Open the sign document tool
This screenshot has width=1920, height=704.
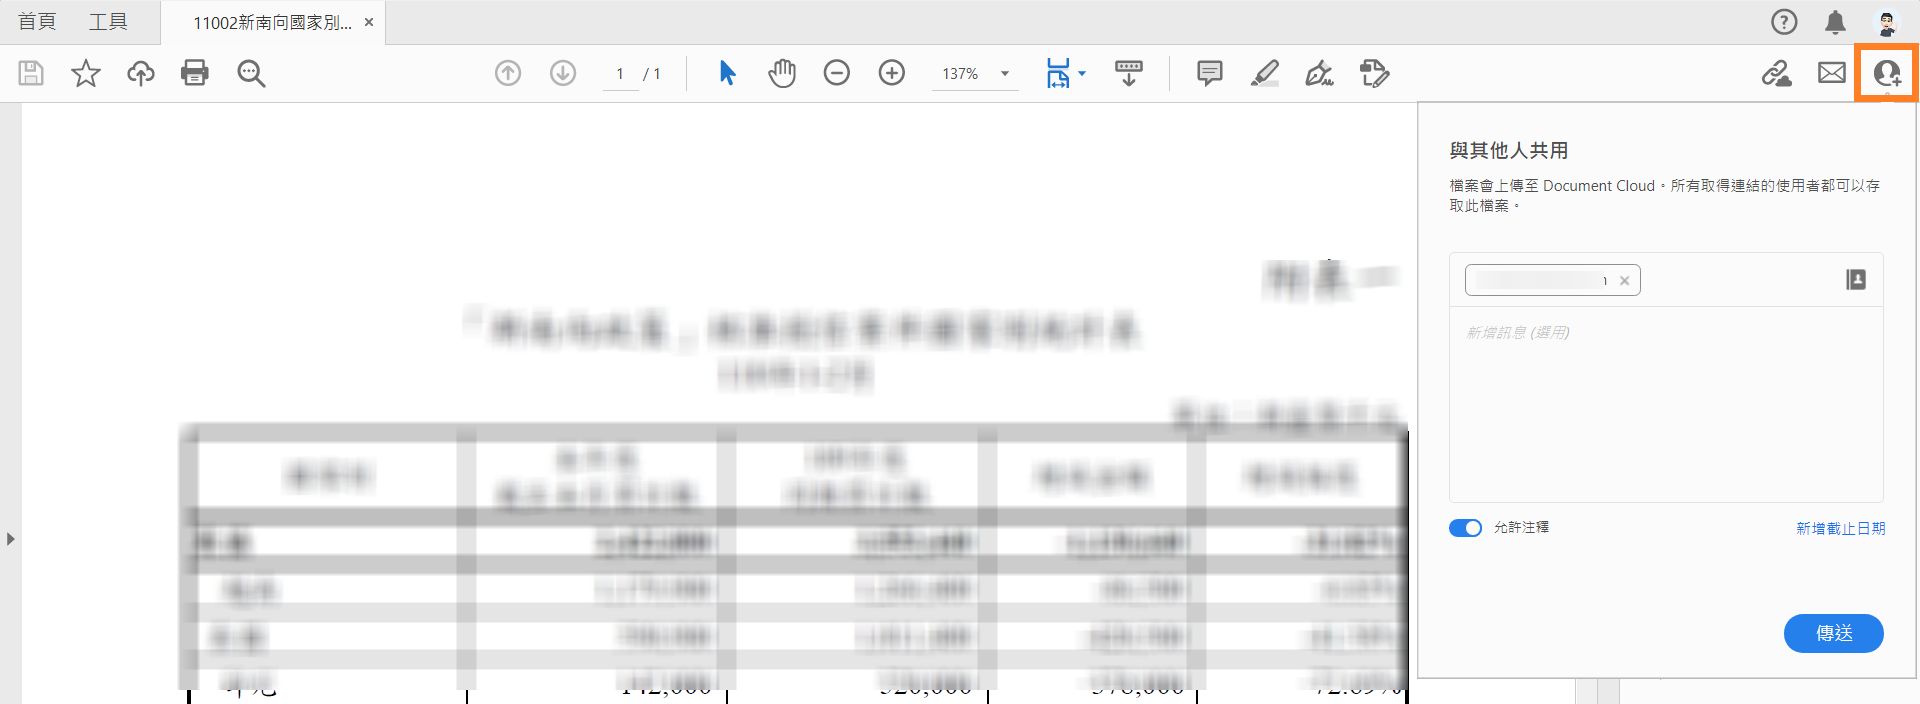[x=1320, y=73]
